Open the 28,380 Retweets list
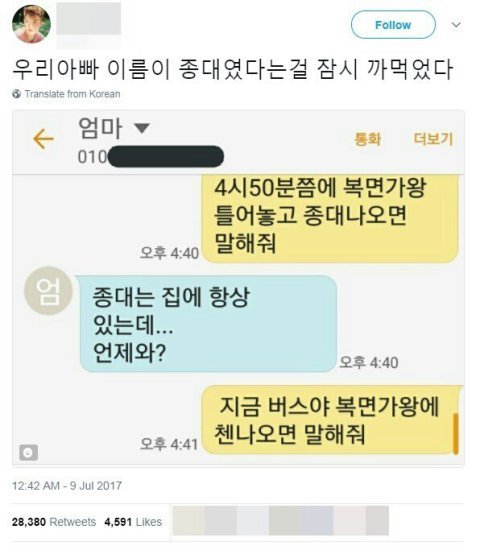 54,522
